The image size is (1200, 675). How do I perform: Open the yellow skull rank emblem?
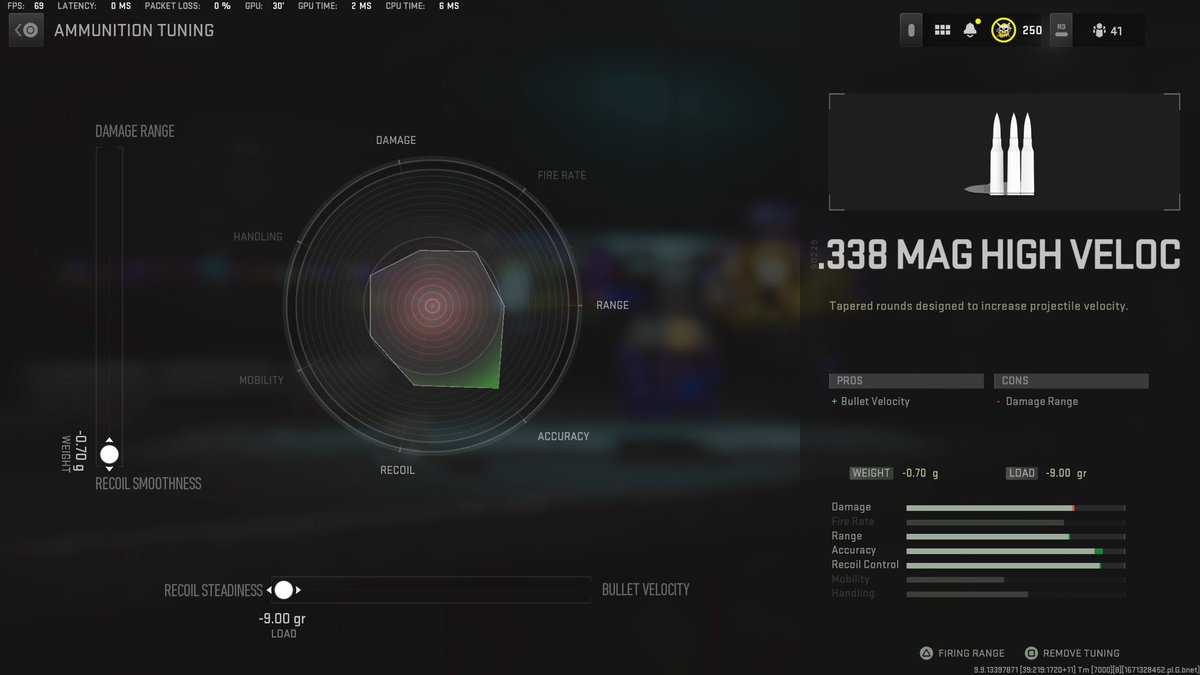1003,30
